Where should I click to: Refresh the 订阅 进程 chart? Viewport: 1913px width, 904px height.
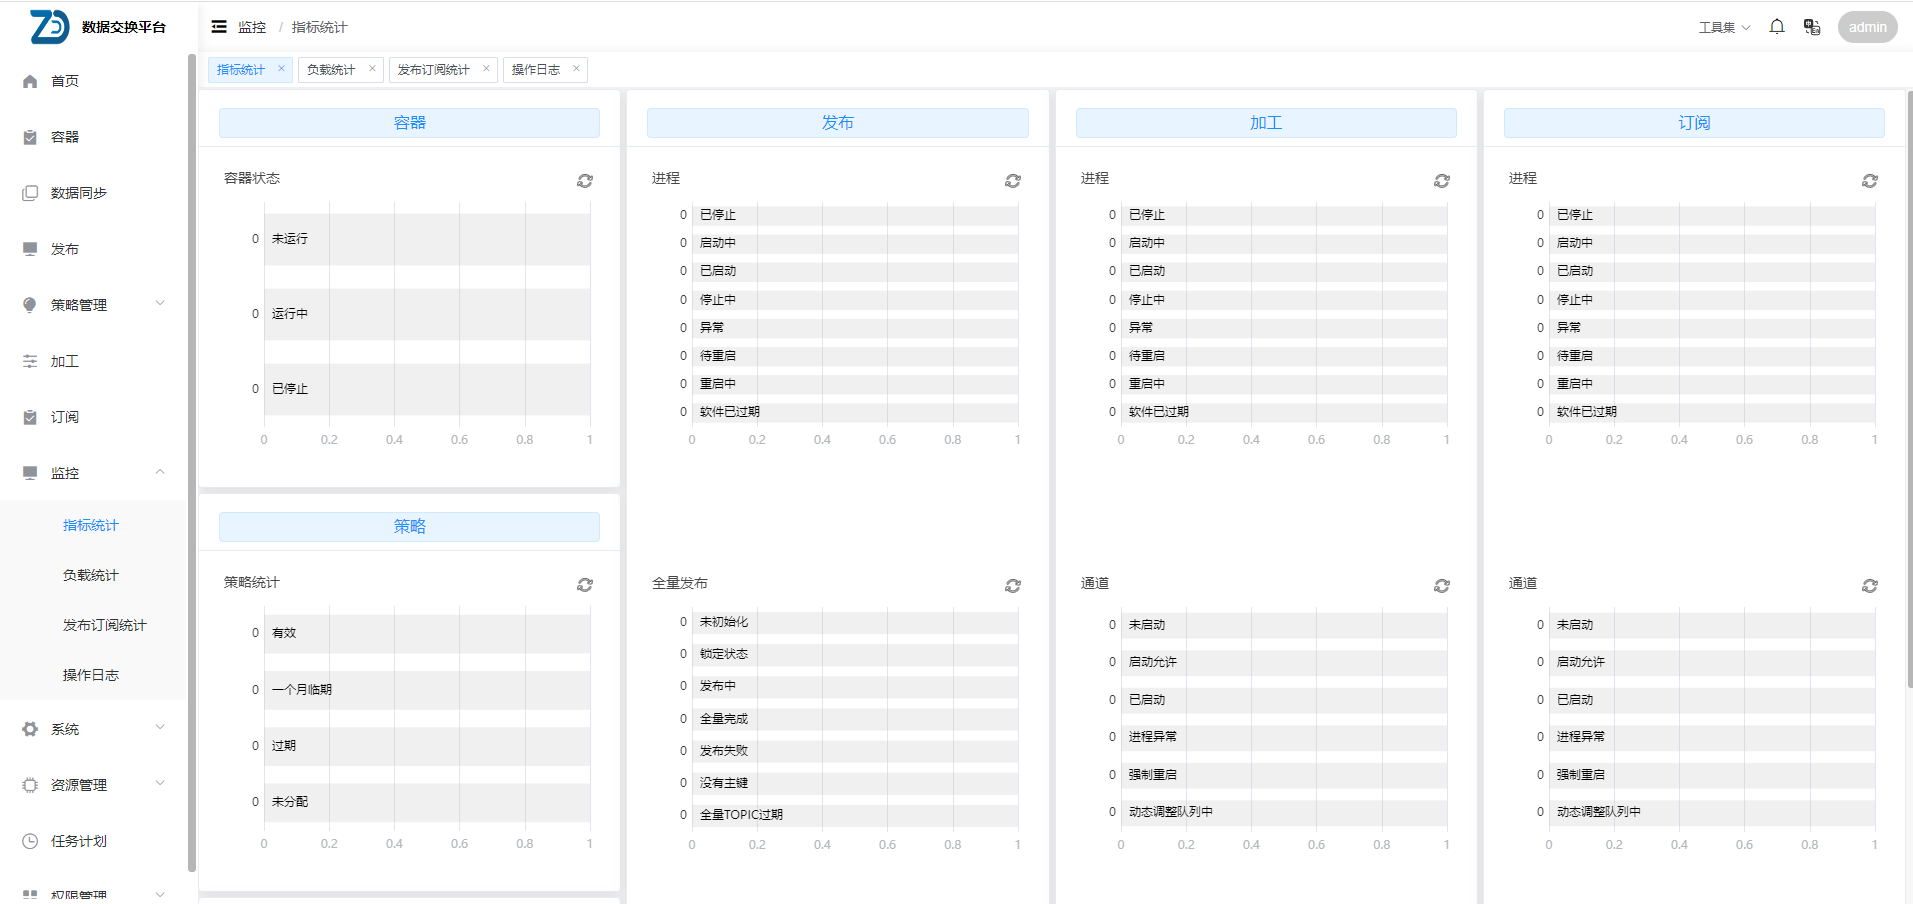[1869, 181]
